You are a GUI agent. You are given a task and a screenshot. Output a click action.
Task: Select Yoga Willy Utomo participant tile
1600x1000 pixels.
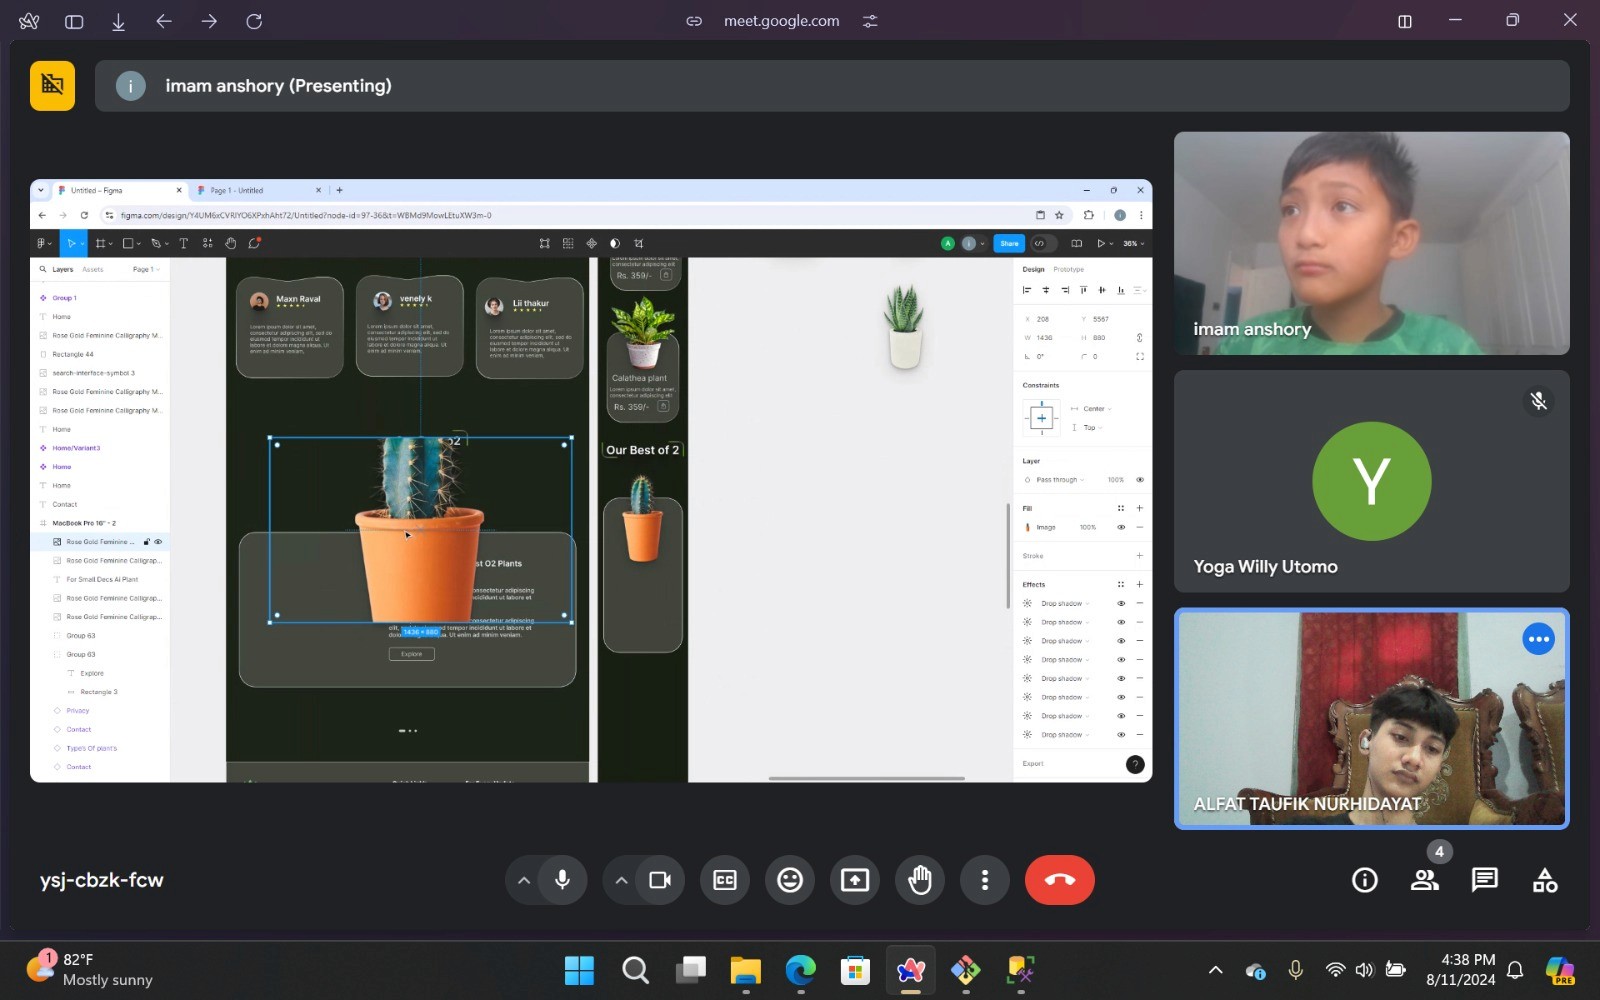pos(1372,481)
